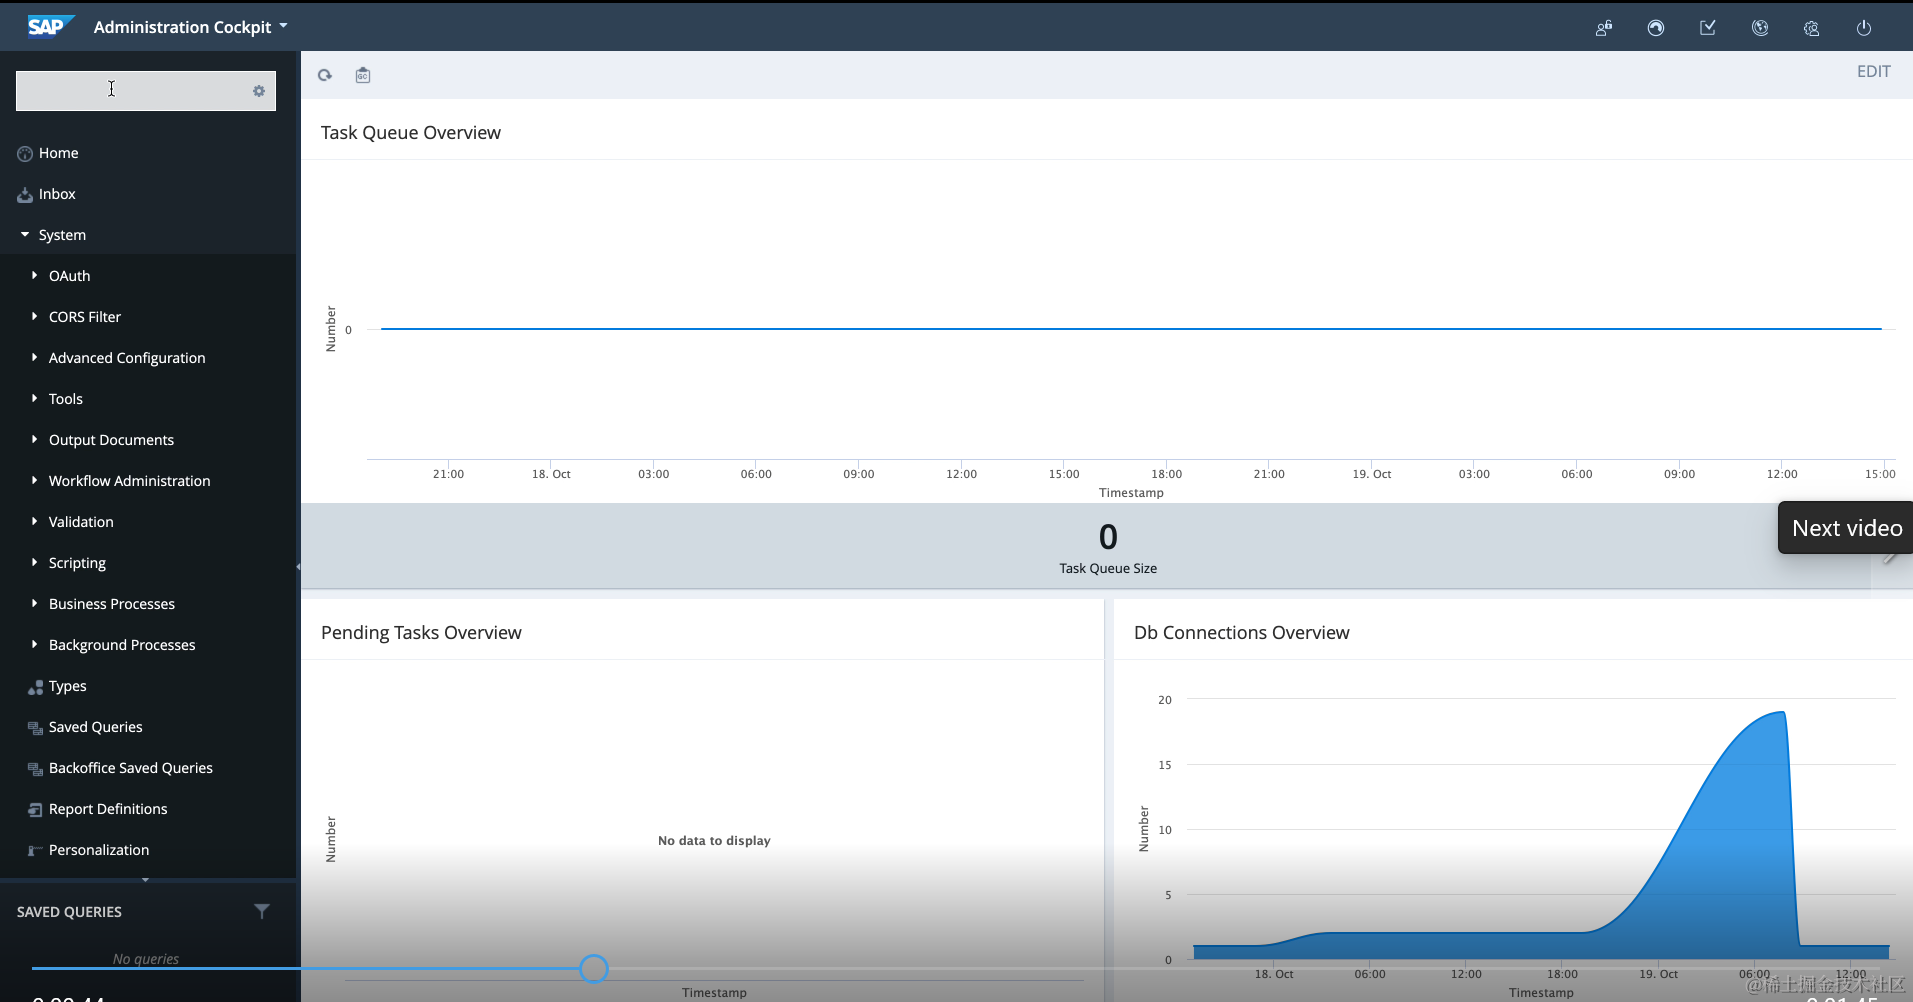This screenshot has height=1002, width=1913.
Task: Click the video progress slider handle
Action: click(594, 968)
